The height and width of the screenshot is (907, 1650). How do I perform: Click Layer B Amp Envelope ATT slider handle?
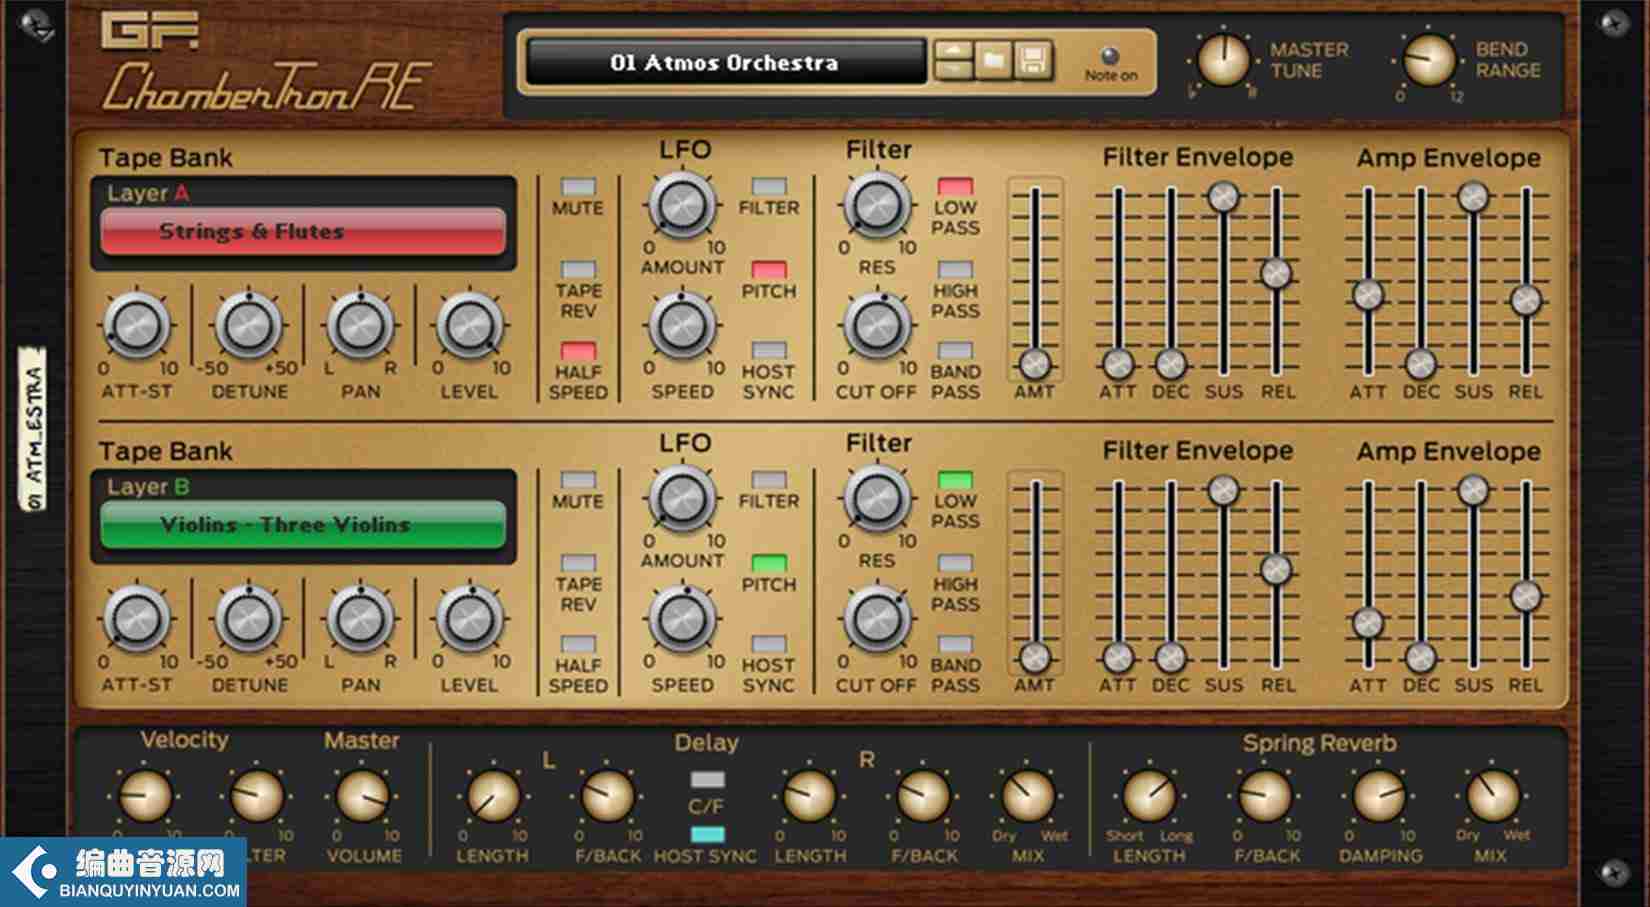click(x=1368, y=624)
